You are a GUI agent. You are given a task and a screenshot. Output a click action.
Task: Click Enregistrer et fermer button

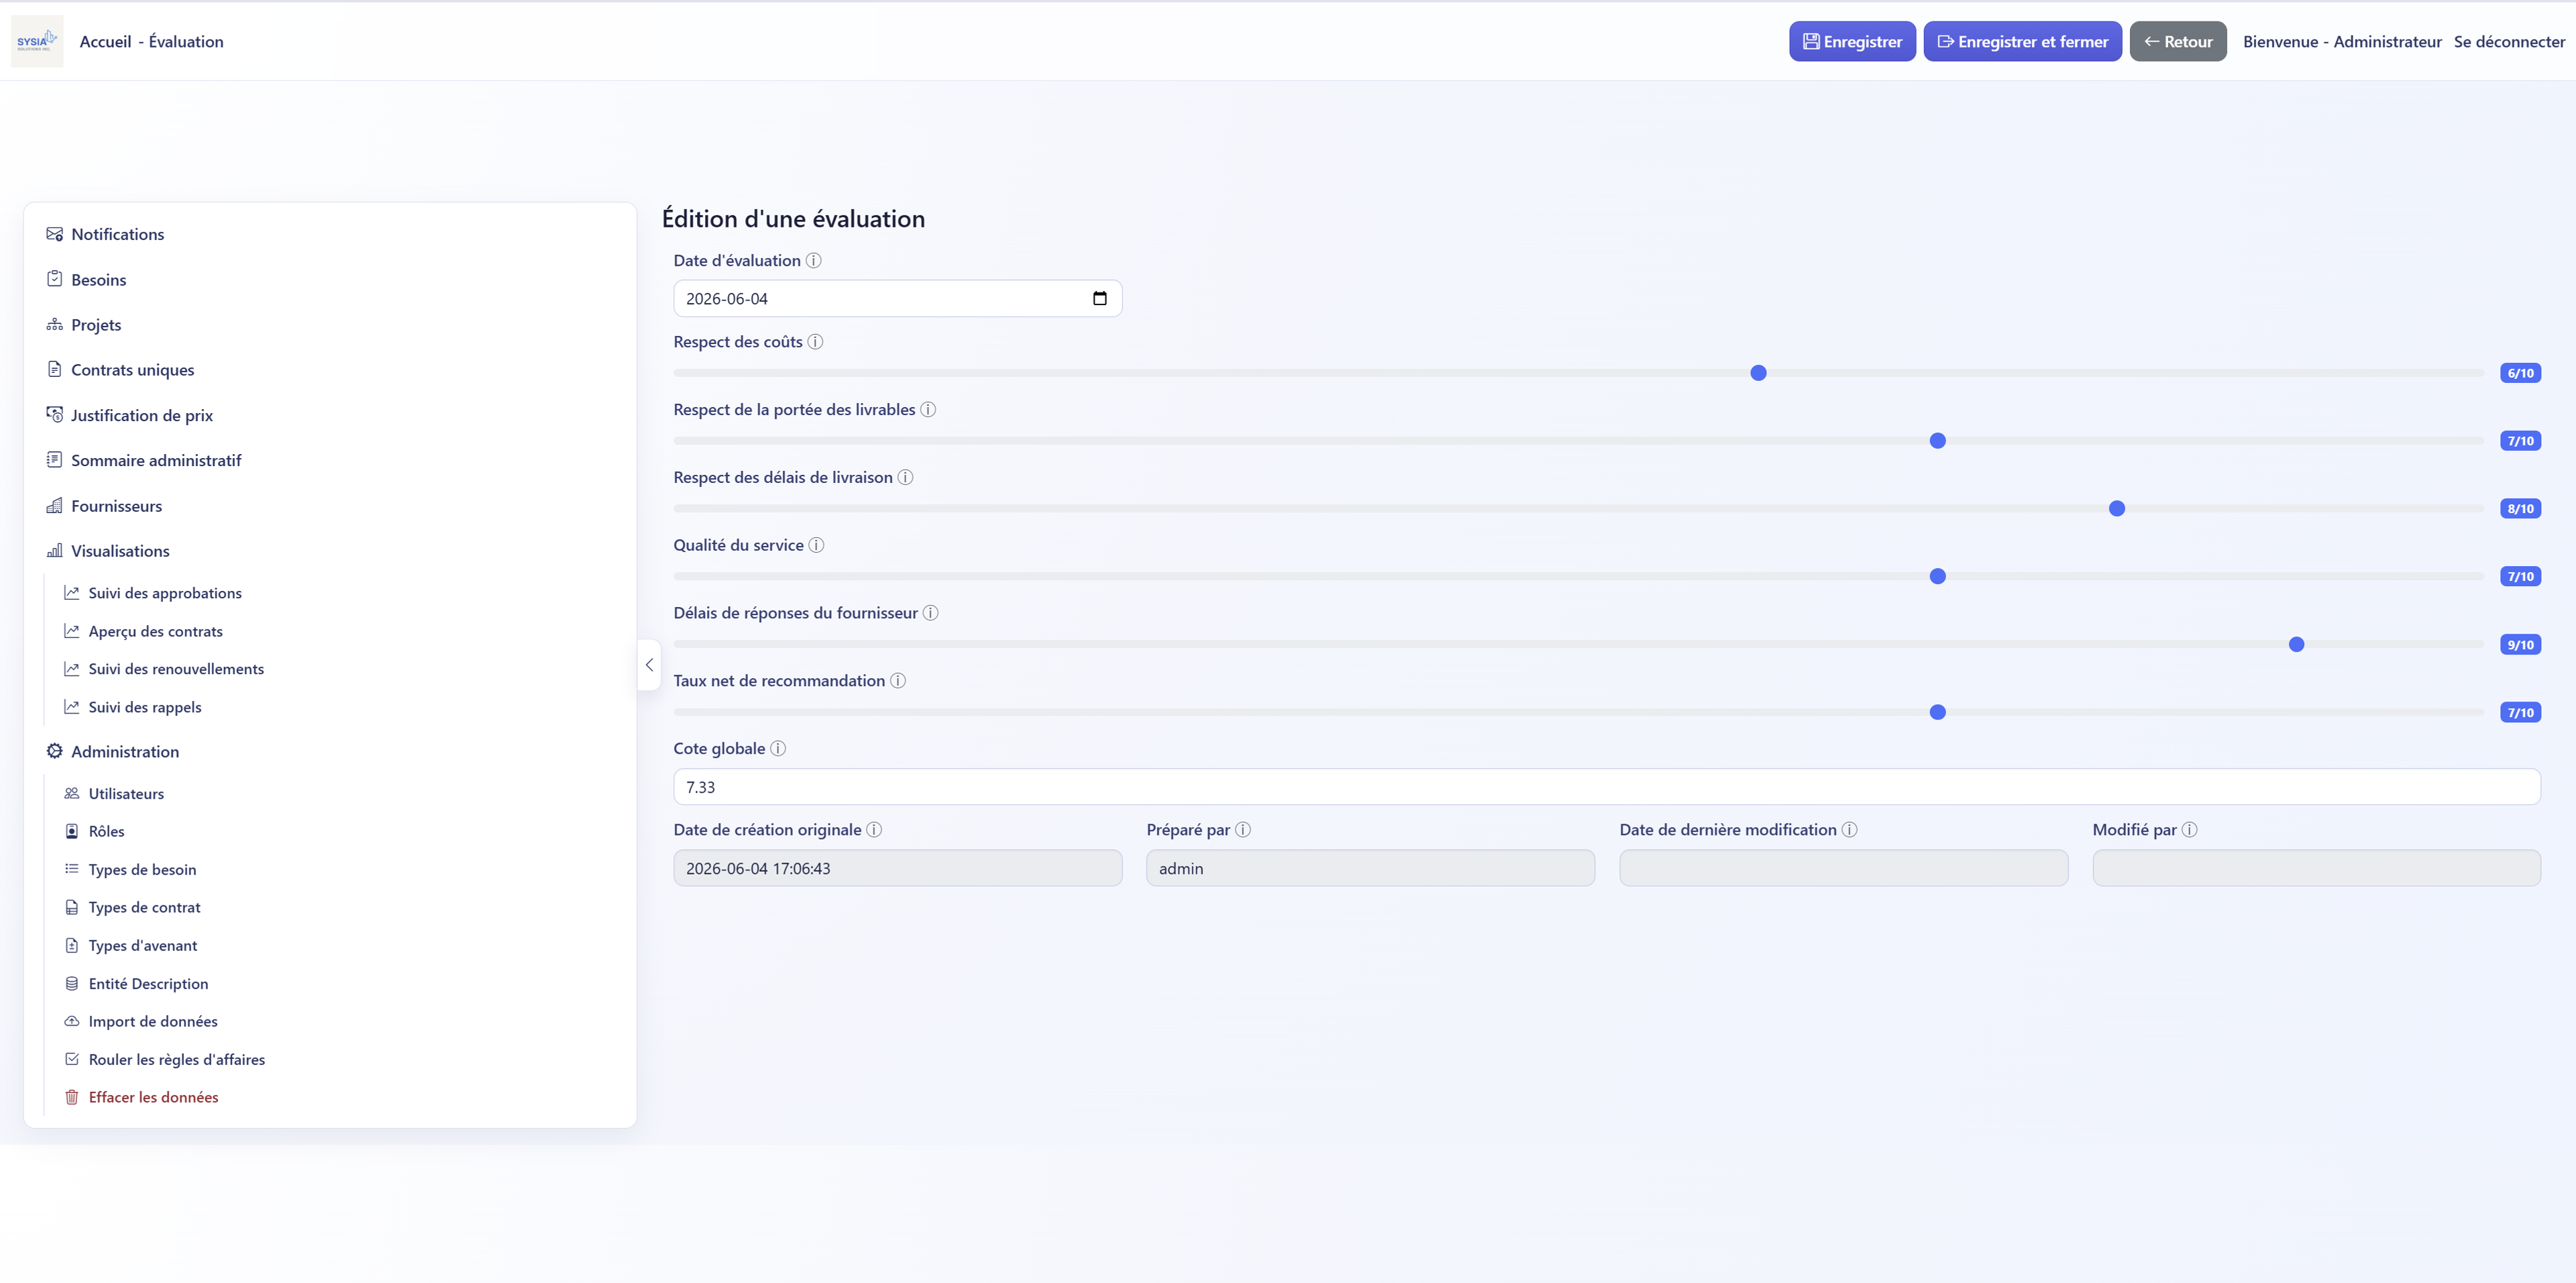[x=2022, y=41]
